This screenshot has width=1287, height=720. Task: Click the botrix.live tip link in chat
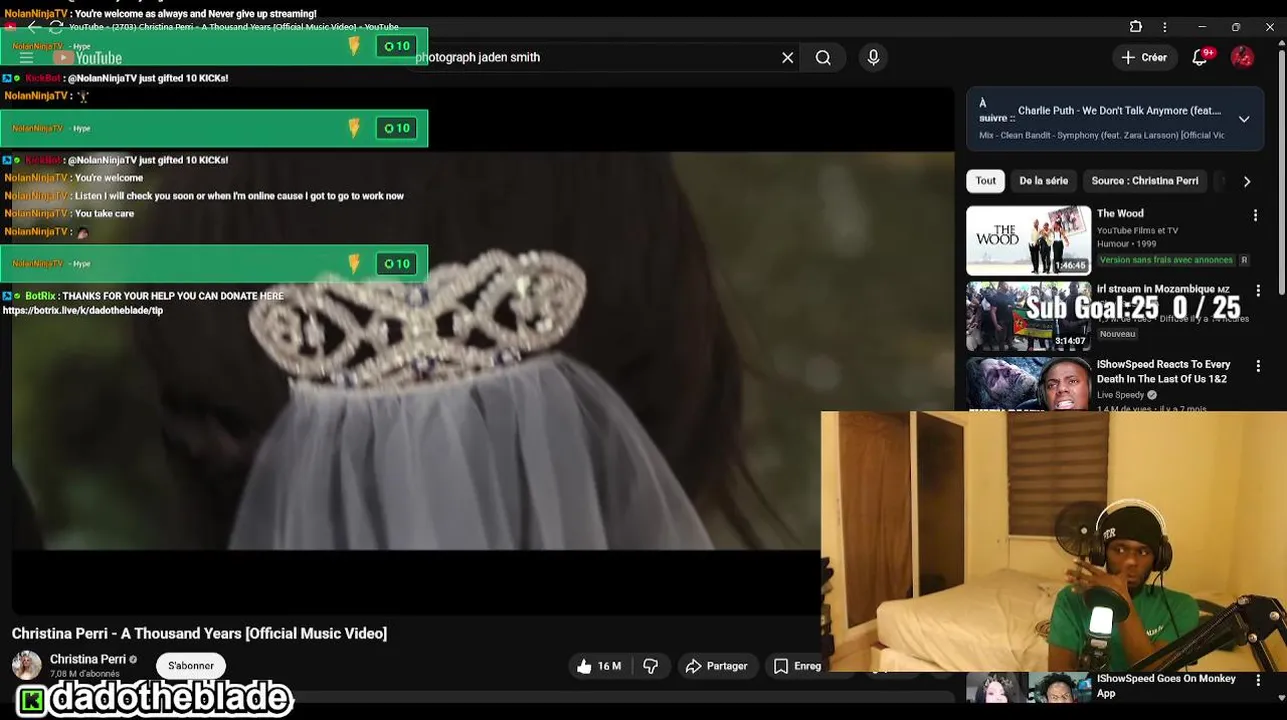pyautogui.click(x=83, y=311)
